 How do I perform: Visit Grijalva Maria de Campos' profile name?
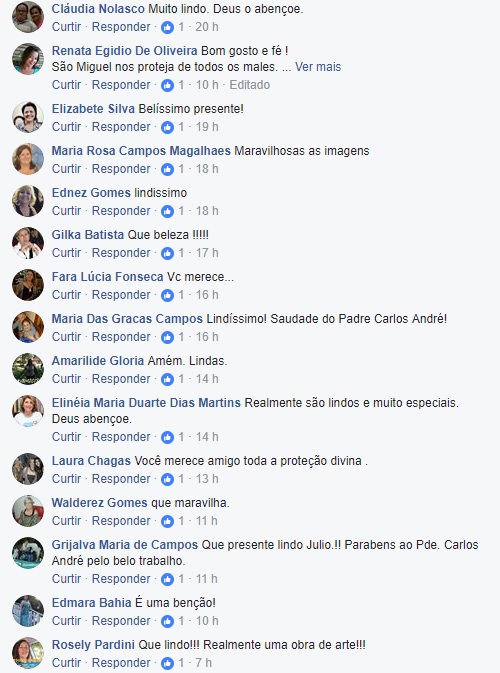coord(124,545)
